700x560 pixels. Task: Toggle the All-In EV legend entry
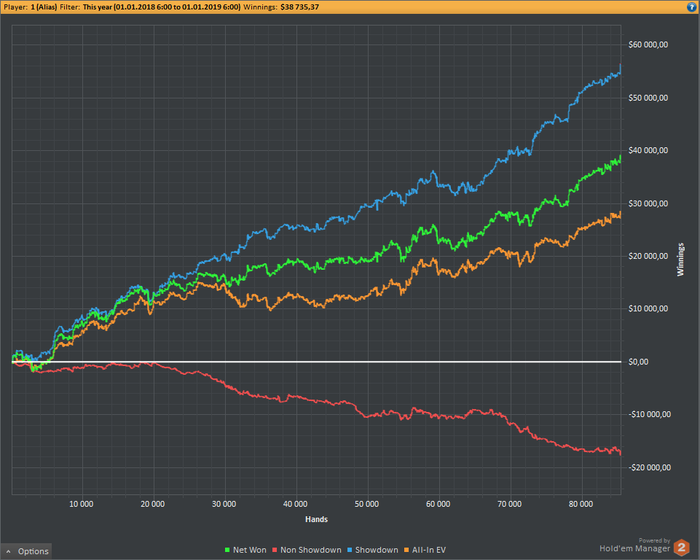tap(425, 550)
